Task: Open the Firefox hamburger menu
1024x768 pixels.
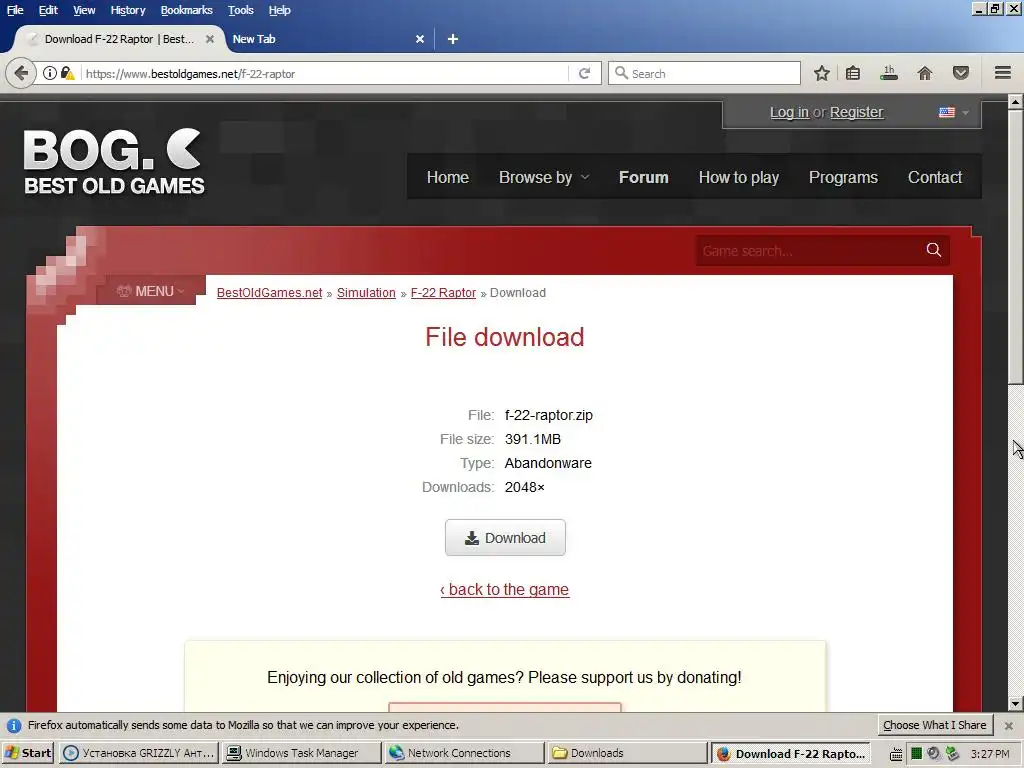Action: click(1003, 73)
